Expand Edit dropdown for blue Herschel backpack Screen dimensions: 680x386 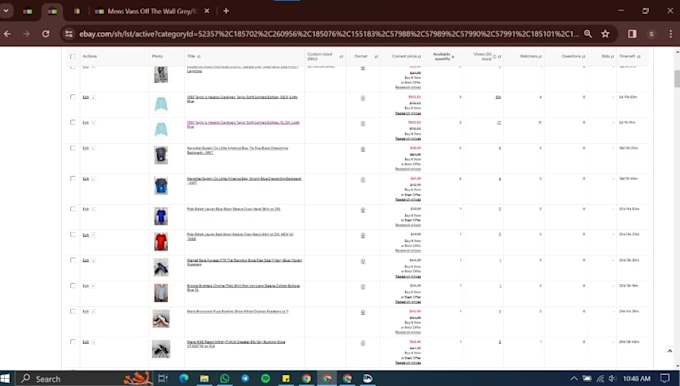point(93,179)
